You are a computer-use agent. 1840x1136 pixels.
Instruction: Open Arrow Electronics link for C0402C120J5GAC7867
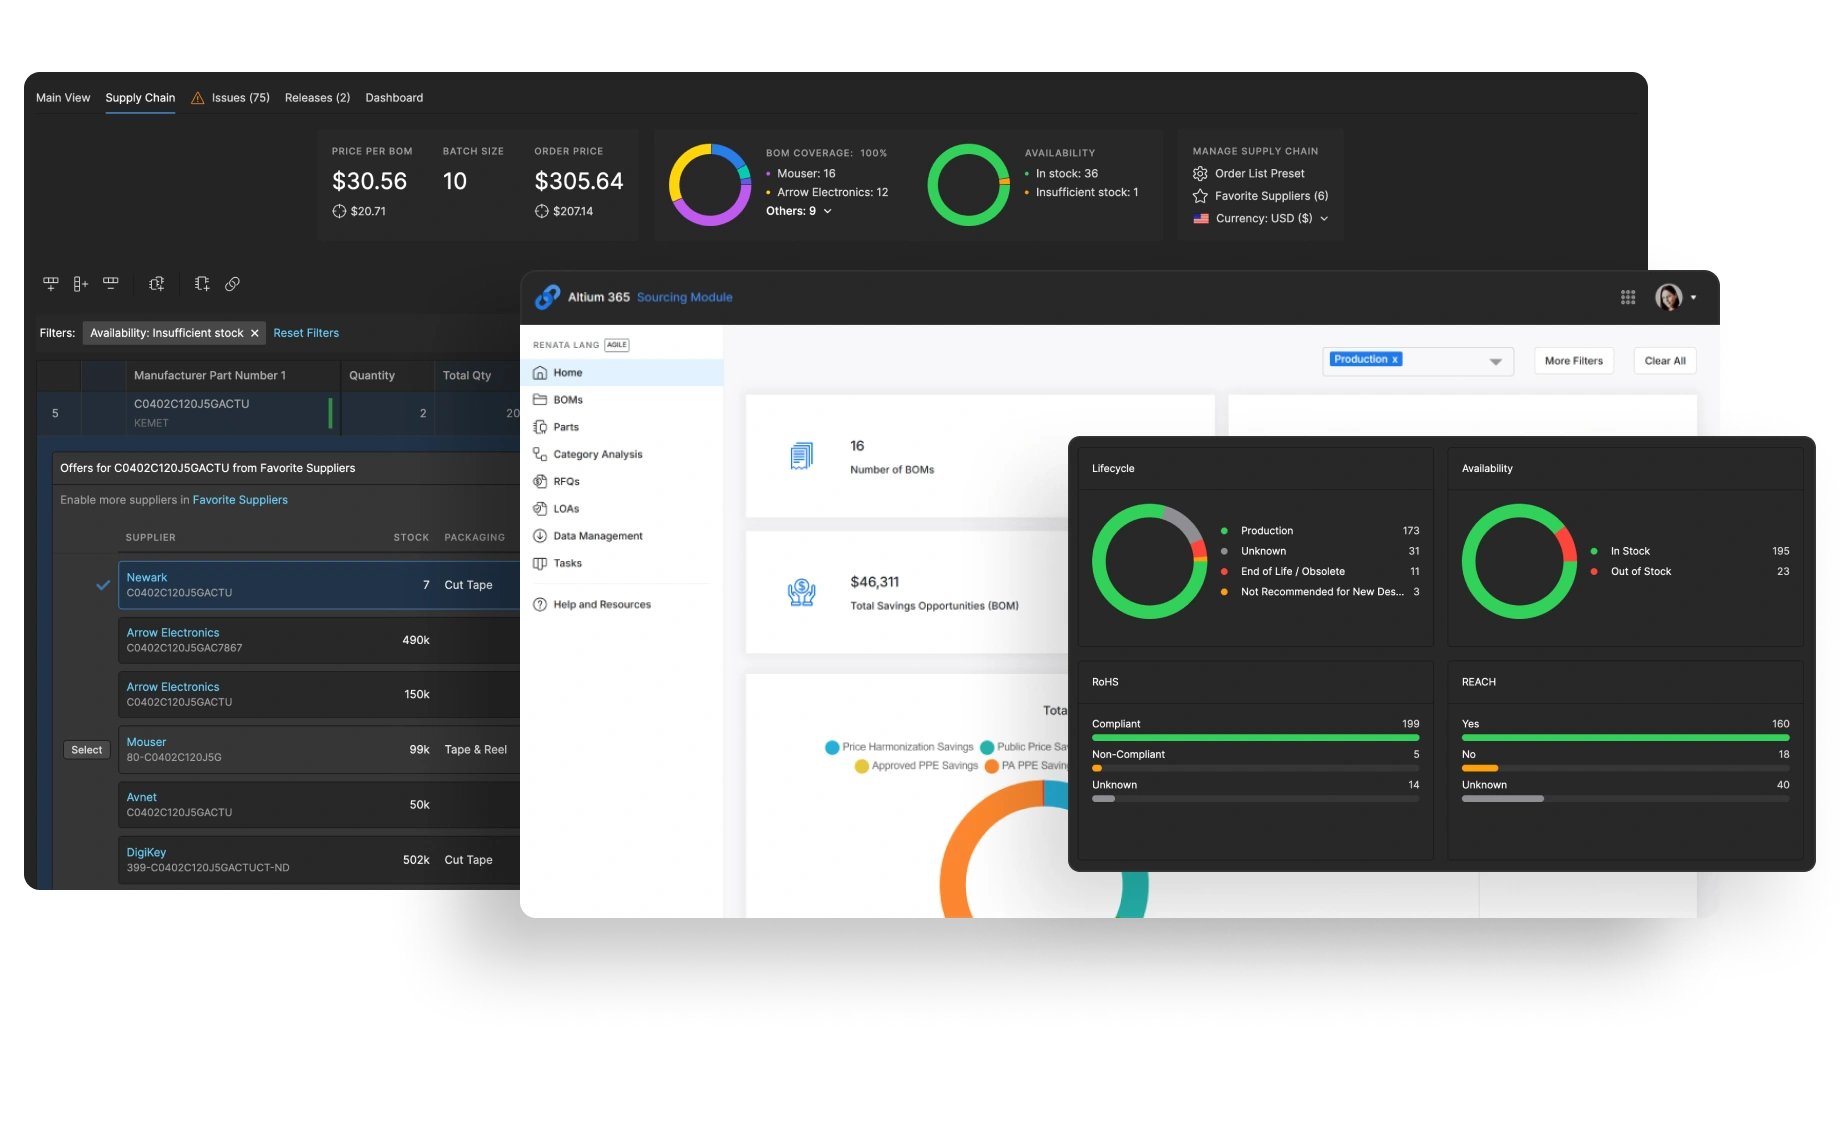pyautogui.click(x=173, y=633)
